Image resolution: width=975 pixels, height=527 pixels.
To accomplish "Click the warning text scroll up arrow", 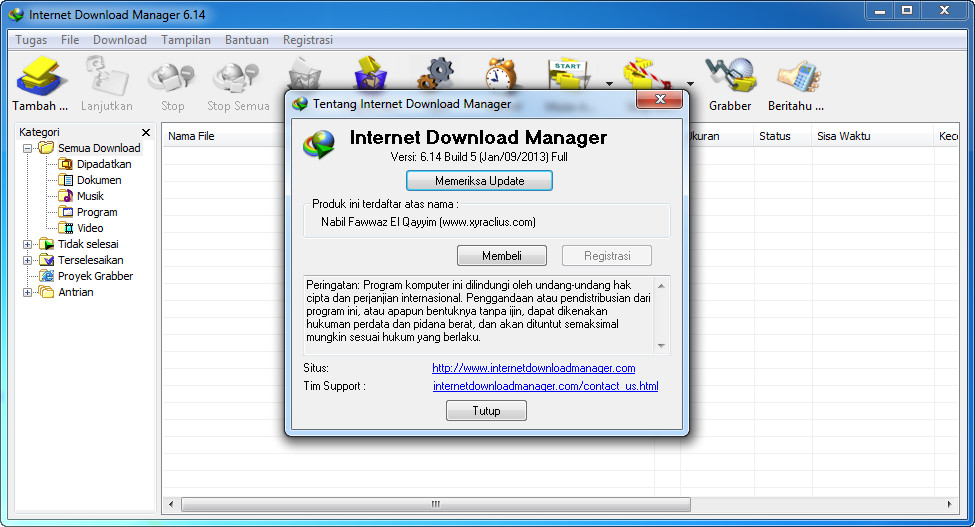I will (662, 286).
